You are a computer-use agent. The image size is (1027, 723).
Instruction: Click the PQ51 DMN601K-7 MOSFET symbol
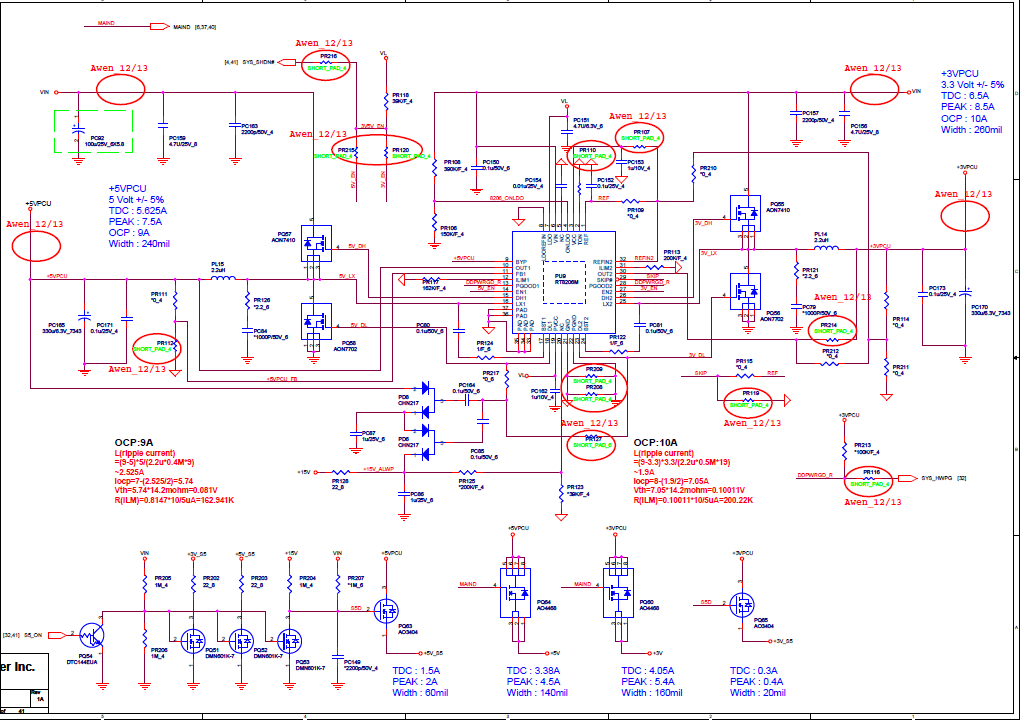tap(193, 640)
